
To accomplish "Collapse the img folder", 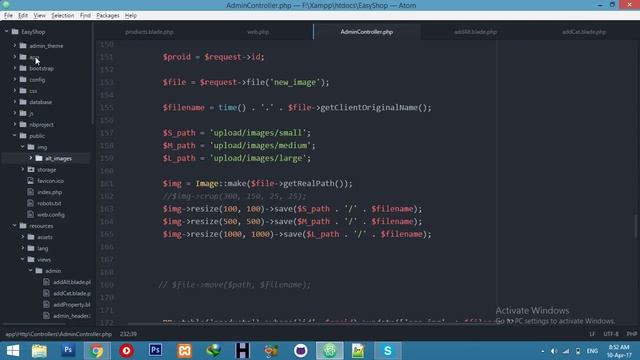I will [x=23, y=147].
